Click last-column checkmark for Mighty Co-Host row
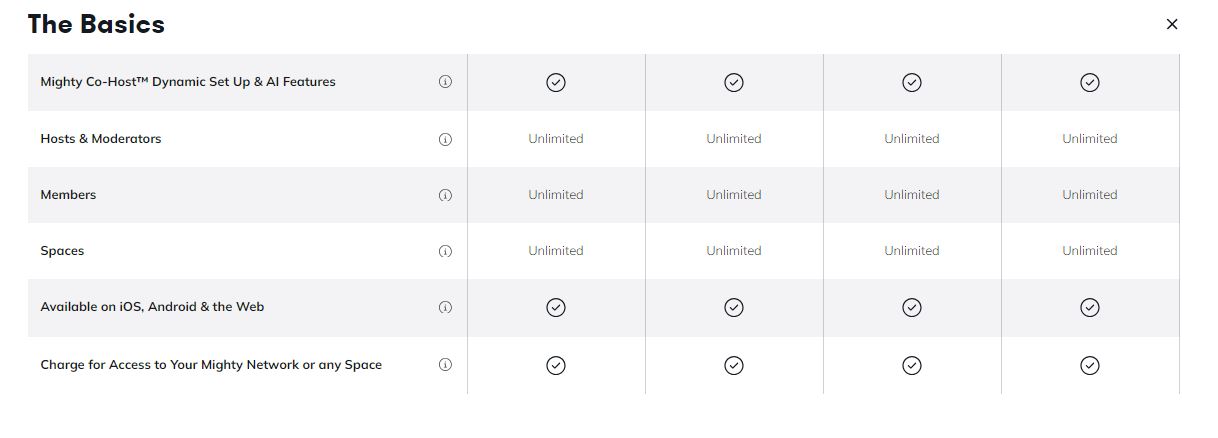The image size is (1218, 438). point(1090,82)
